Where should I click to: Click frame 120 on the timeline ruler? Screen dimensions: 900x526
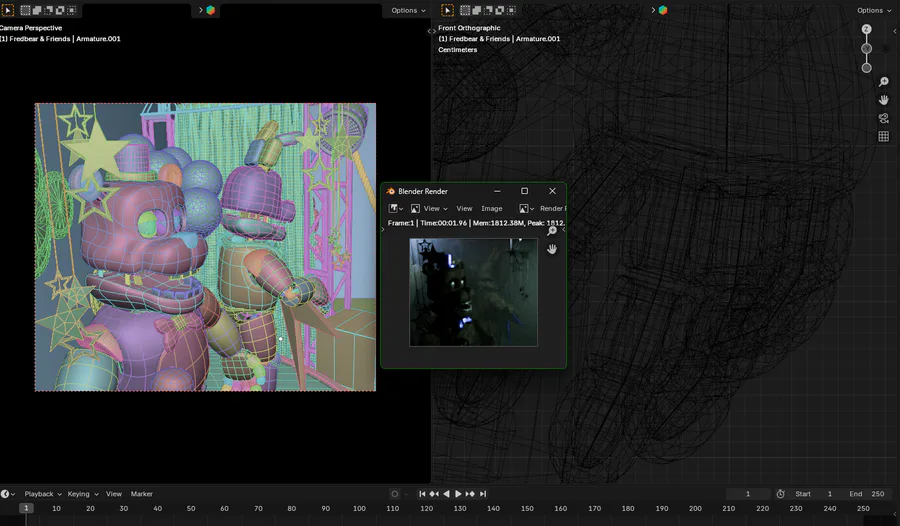click(x=426, y=508)
